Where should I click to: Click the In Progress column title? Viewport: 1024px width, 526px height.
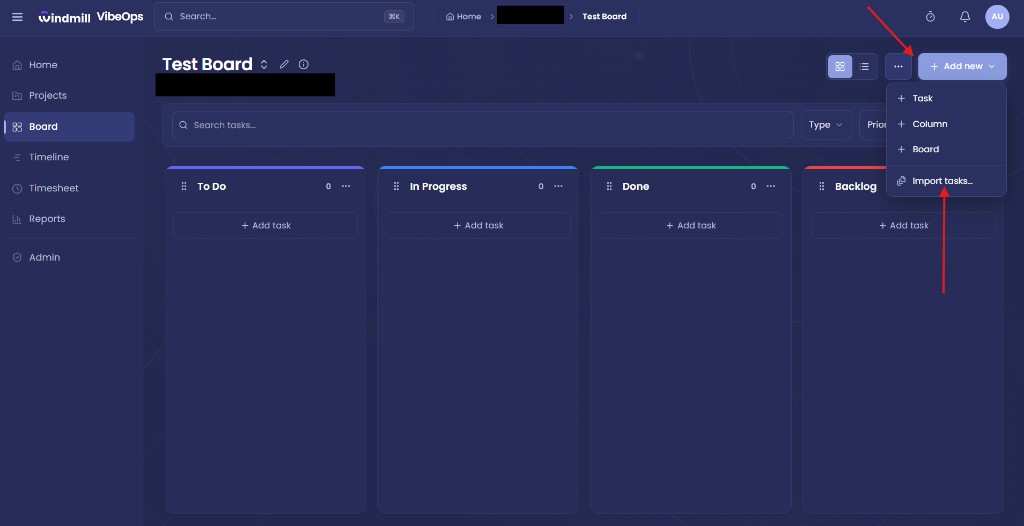coord(438,186)
